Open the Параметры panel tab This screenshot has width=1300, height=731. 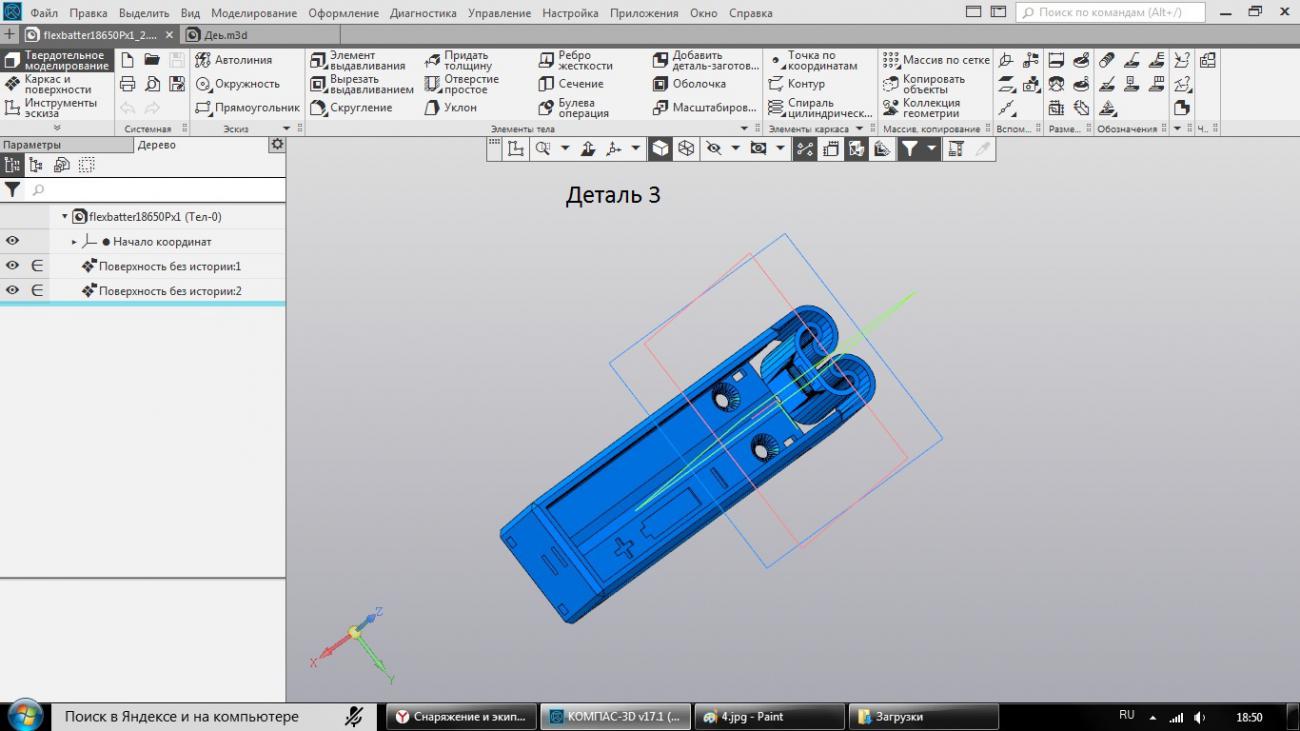coord(31,145)
